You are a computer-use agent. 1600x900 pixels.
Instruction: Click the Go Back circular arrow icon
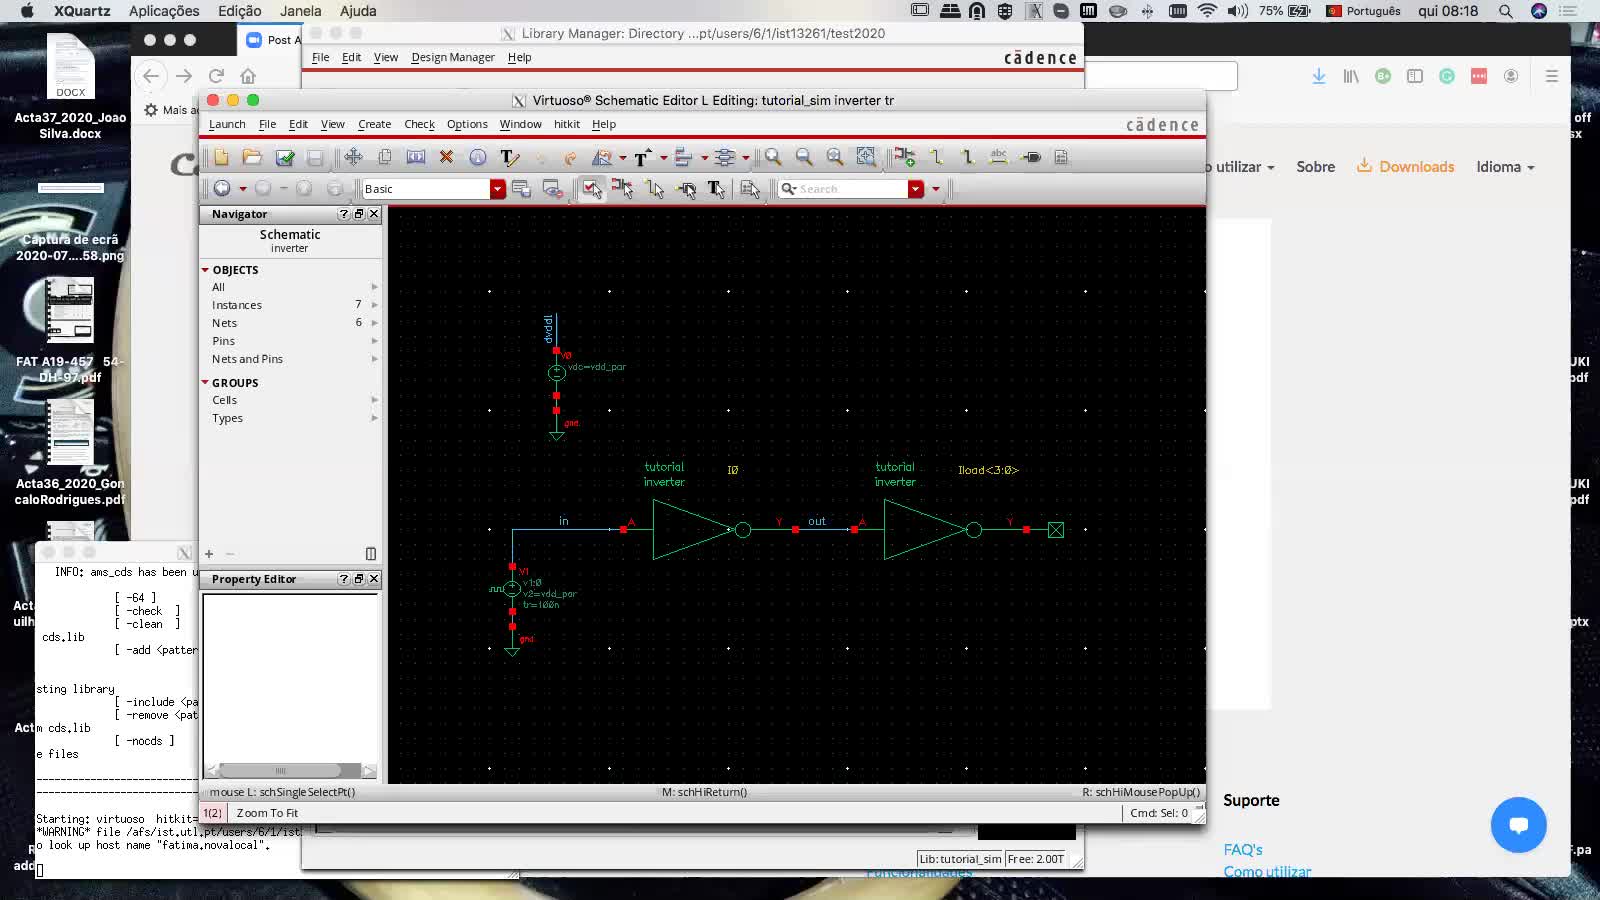click(222, 188)
